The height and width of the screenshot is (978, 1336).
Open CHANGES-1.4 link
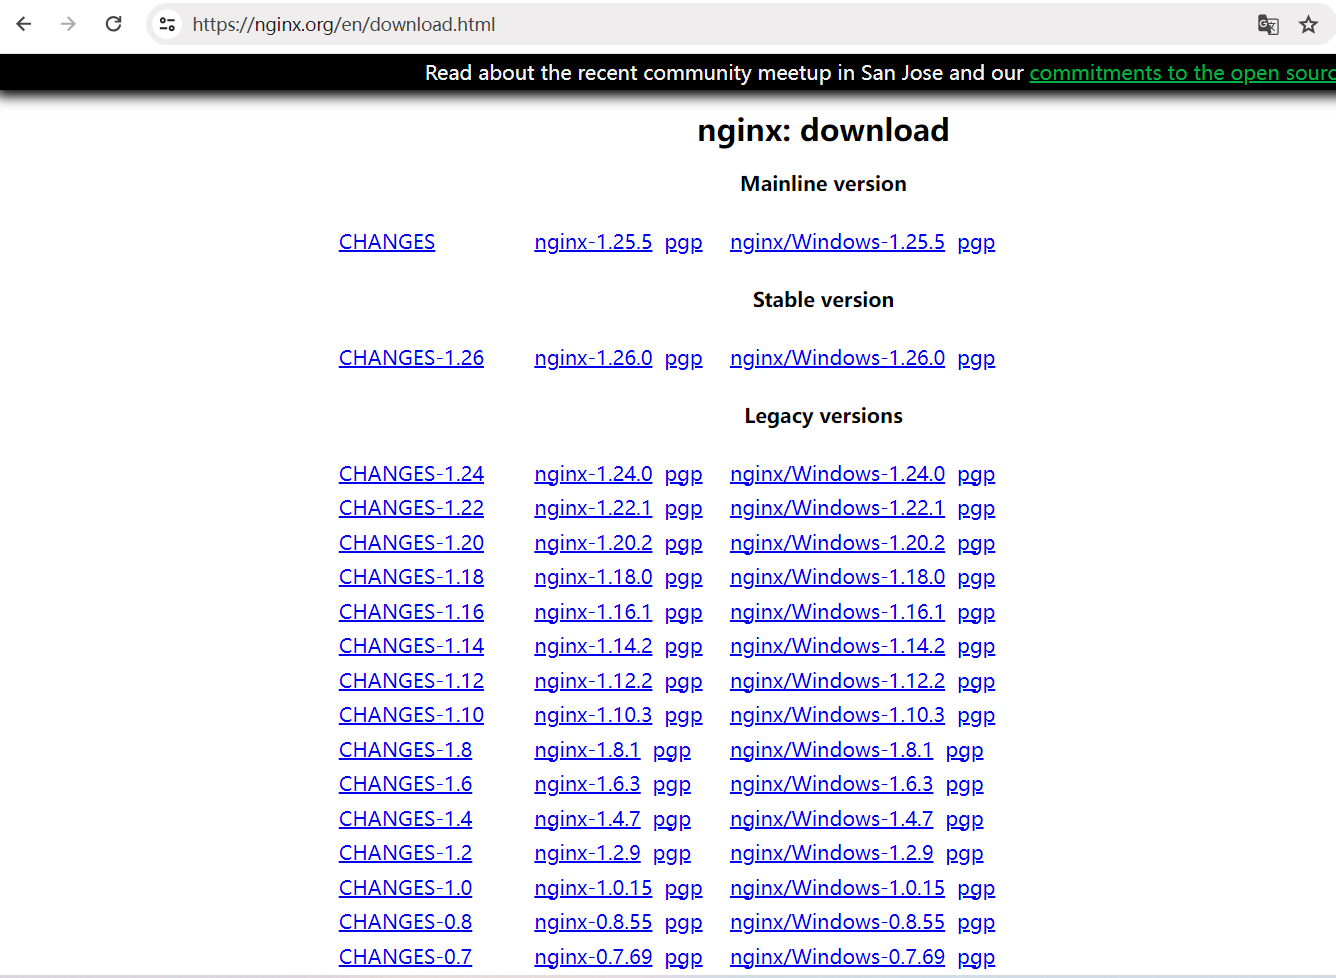405,819
